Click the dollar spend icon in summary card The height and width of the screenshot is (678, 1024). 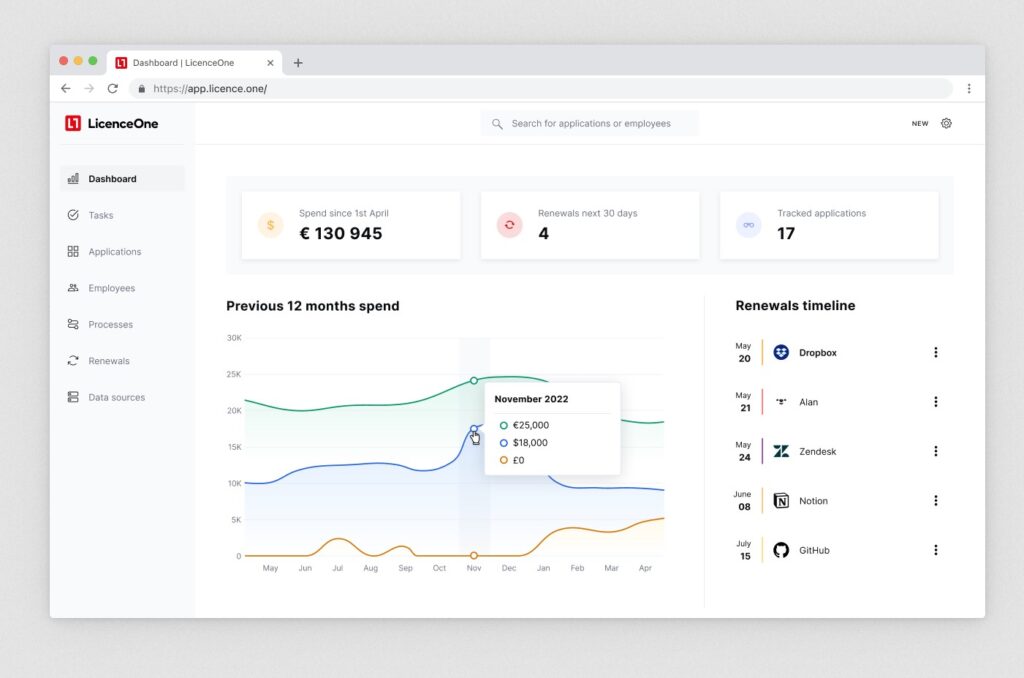(270, 225)
